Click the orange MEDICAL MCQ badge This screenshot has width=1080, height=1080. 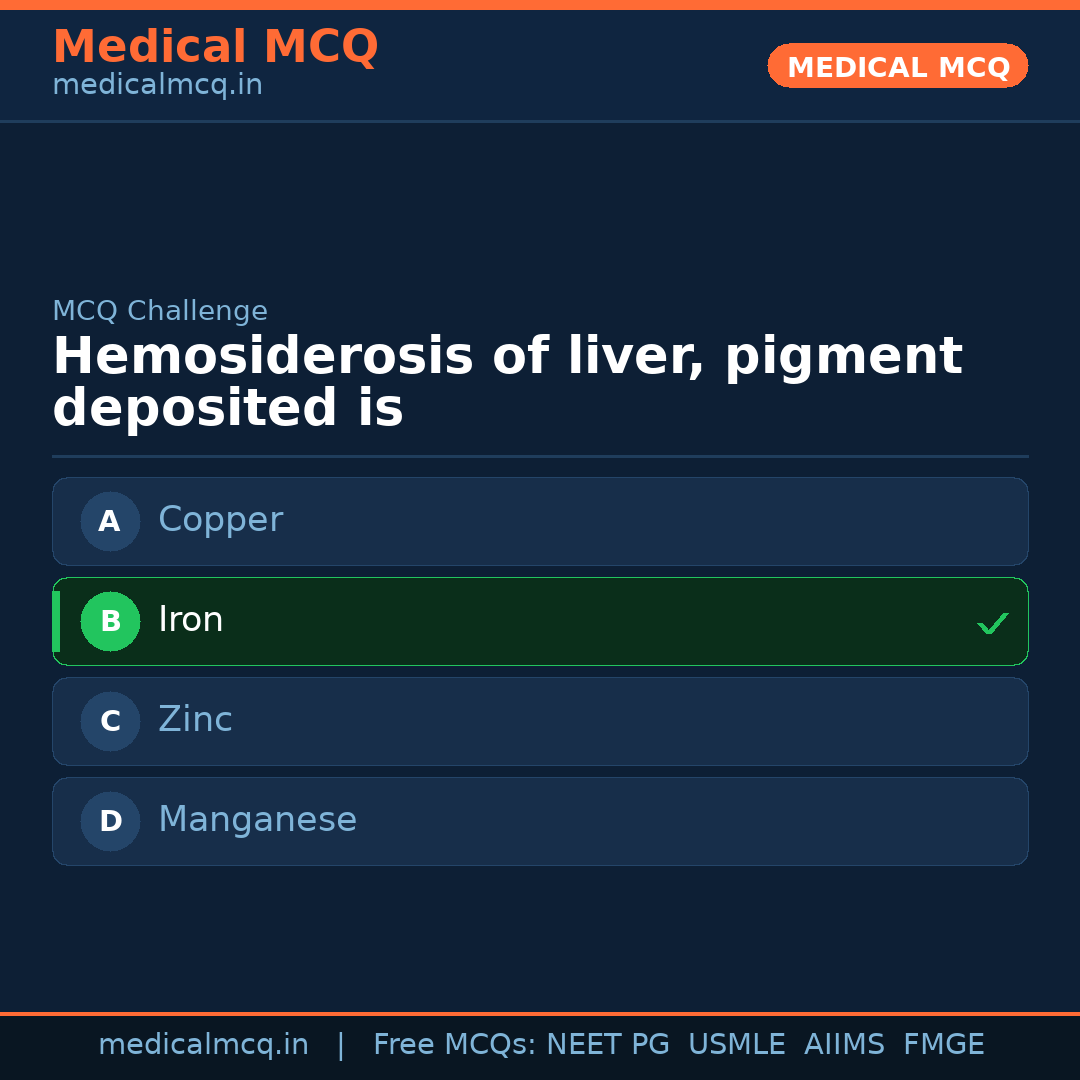pyautogui.click(x=897, y=67)
